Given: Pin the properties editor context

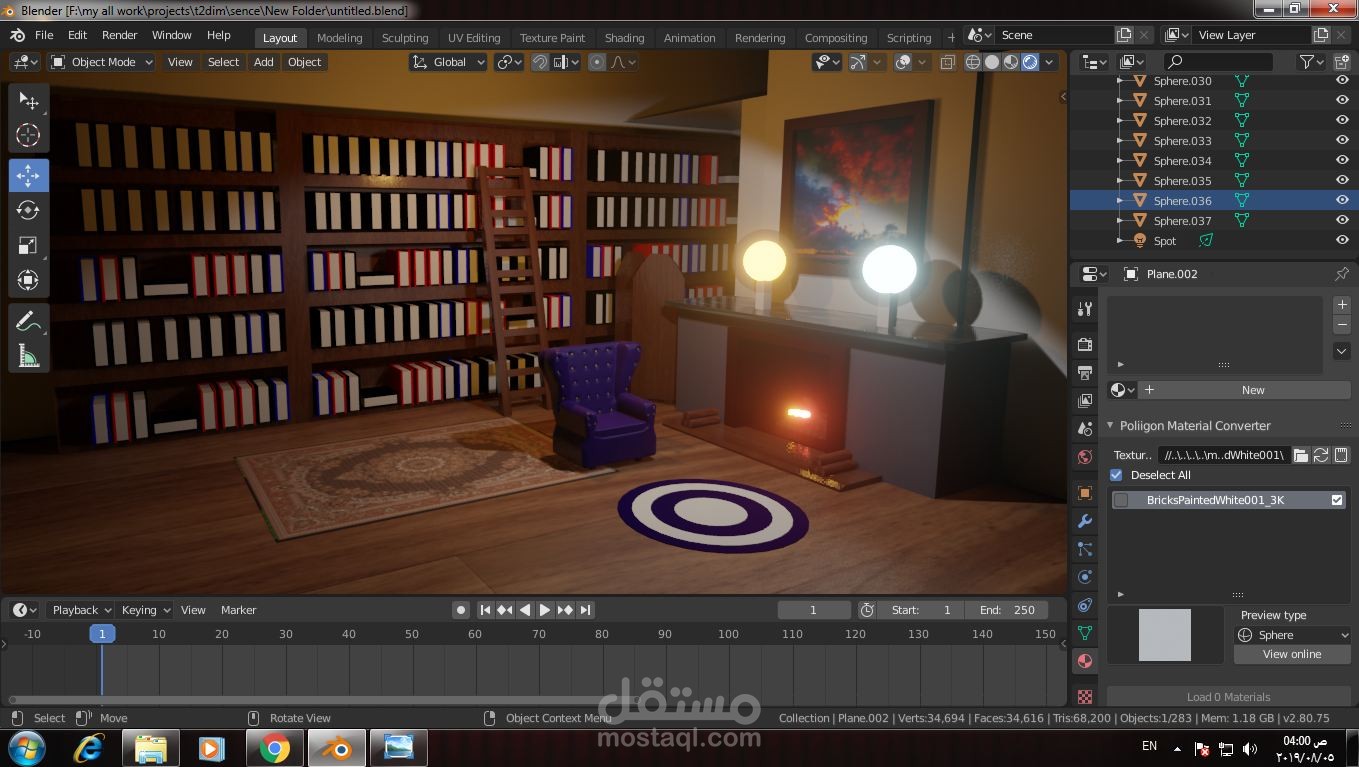Looking at the screenshot, I should coord(1342,274).
